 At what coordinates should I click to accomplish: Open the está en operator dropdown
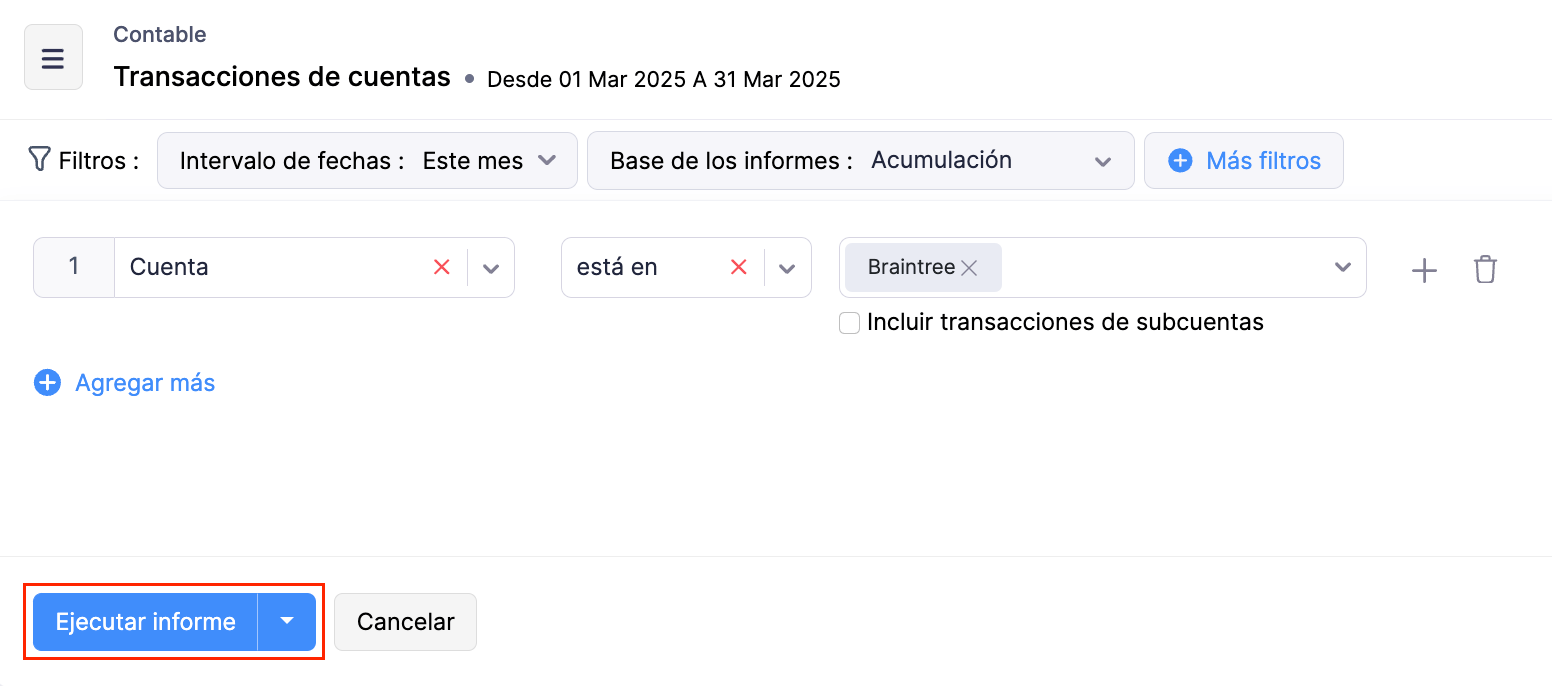click(787, 267)
